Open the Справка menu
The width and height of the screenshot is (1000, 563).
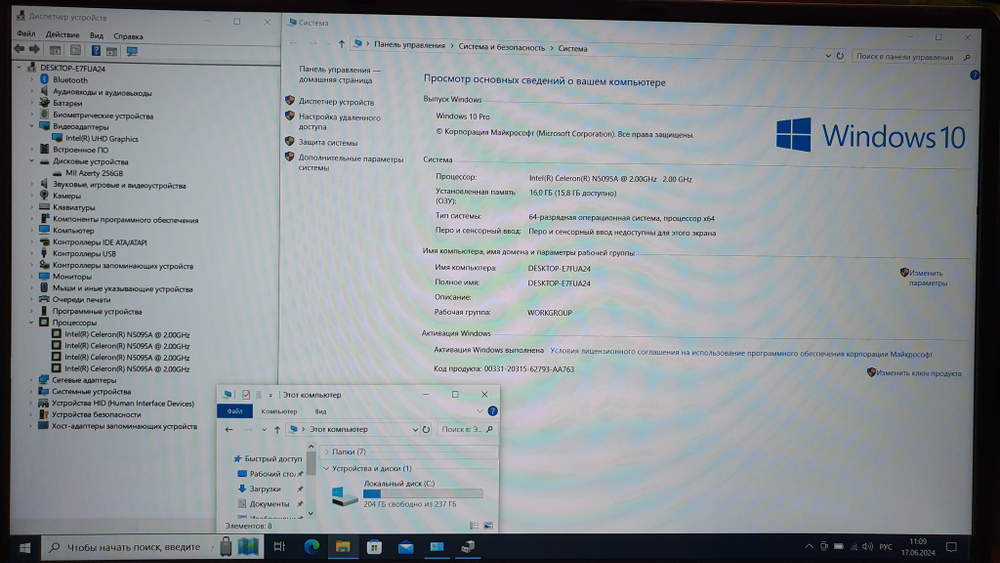click(128, 36)
